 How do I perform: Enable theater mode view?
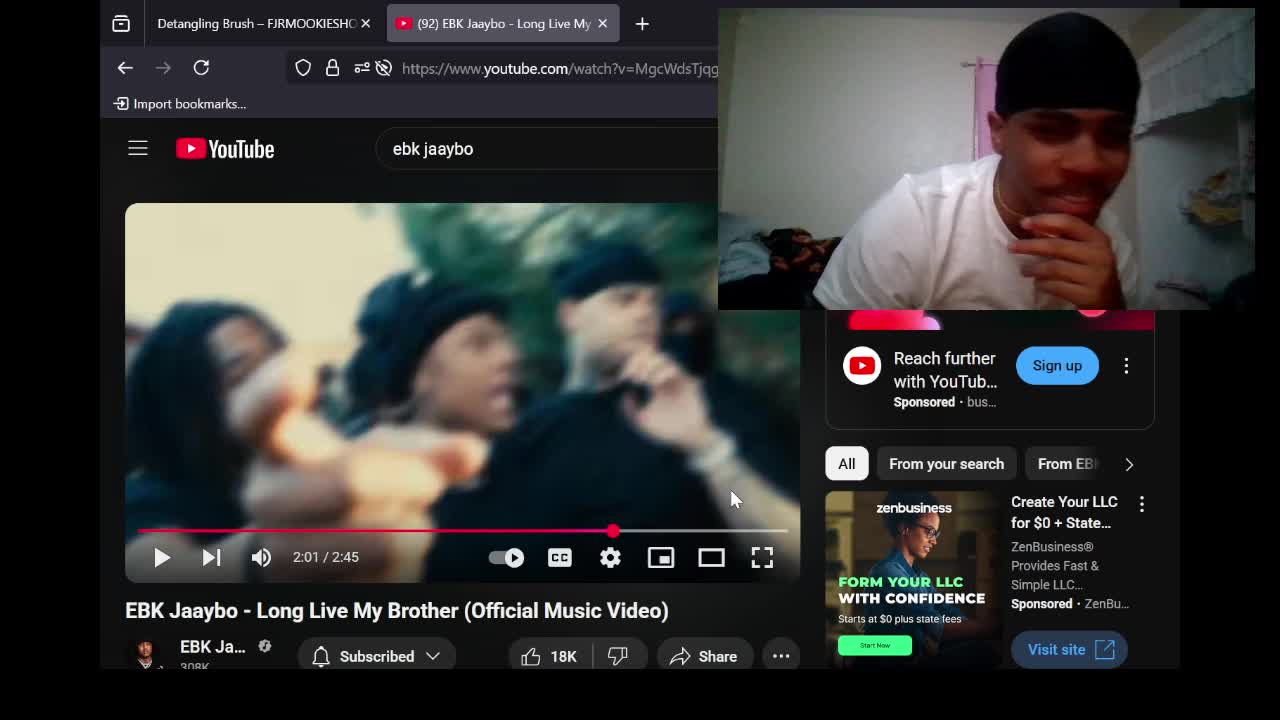click(711, 557)
